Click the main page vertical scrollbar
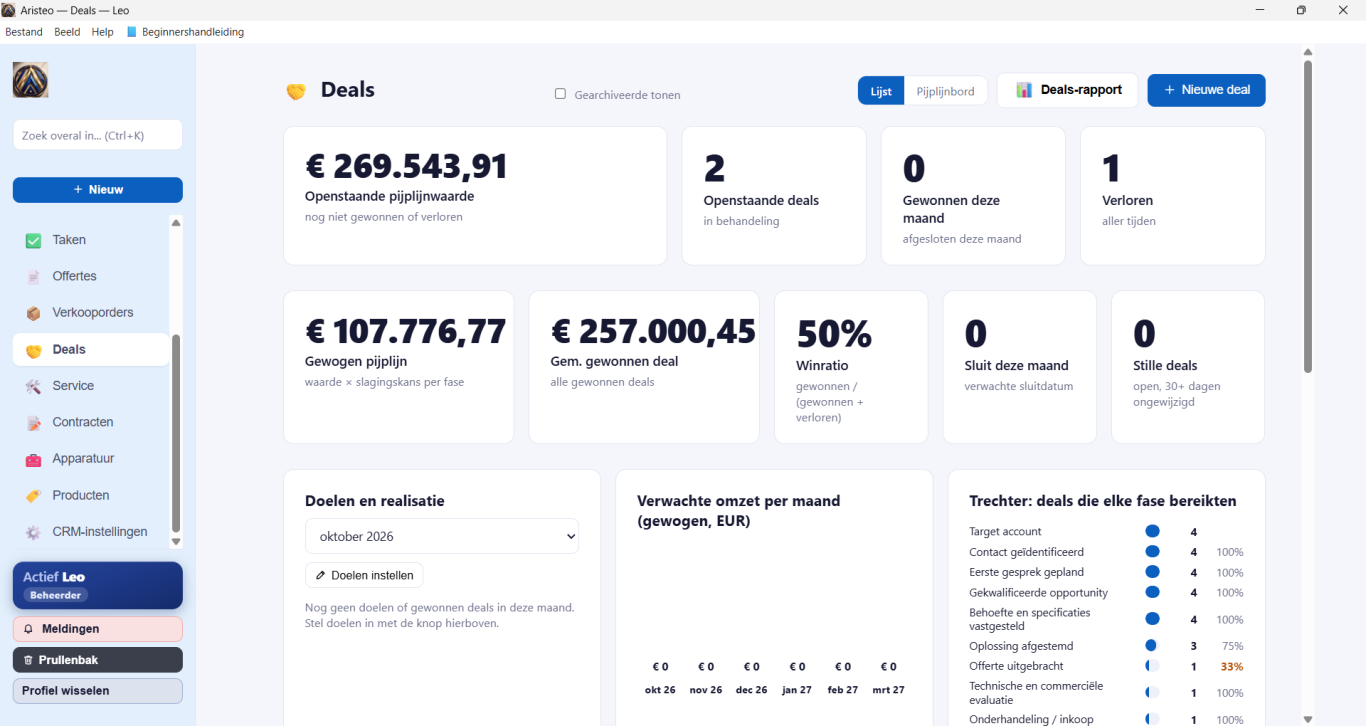 coord(1308,215)
